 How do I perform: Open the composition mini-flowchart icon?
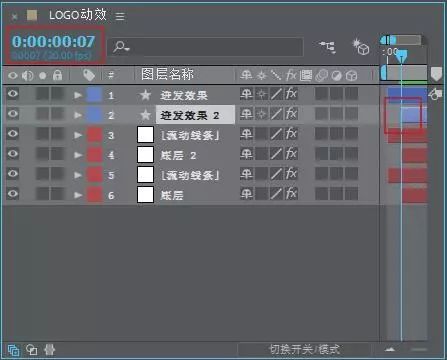[328, 47]
